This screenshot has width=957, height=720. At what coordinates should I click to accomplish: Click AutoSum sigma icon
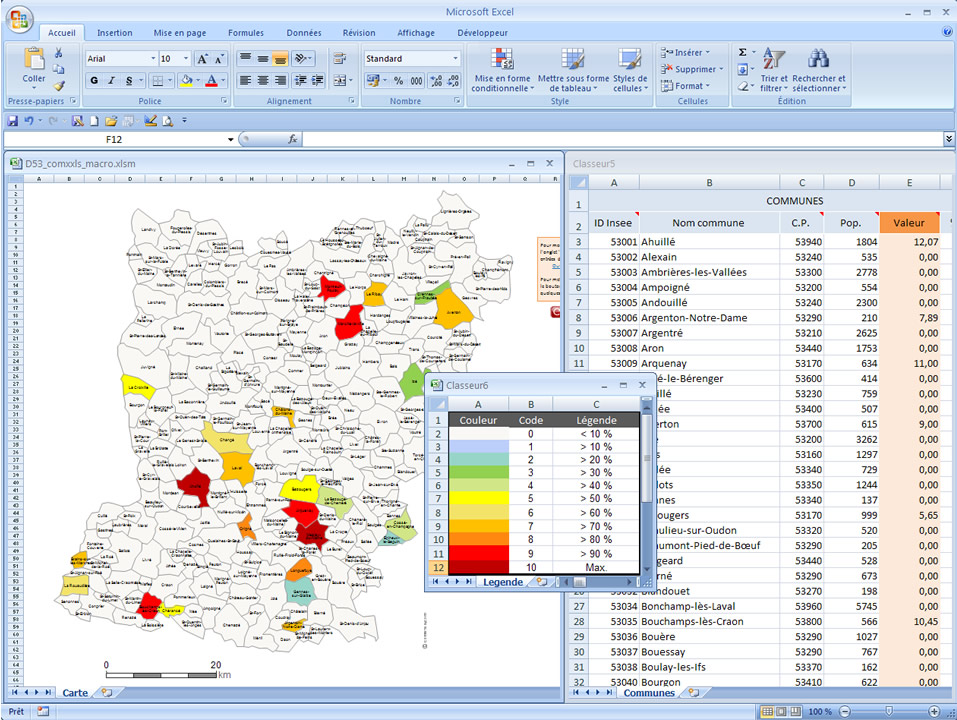pyautogui.click(x=743, y=52)
